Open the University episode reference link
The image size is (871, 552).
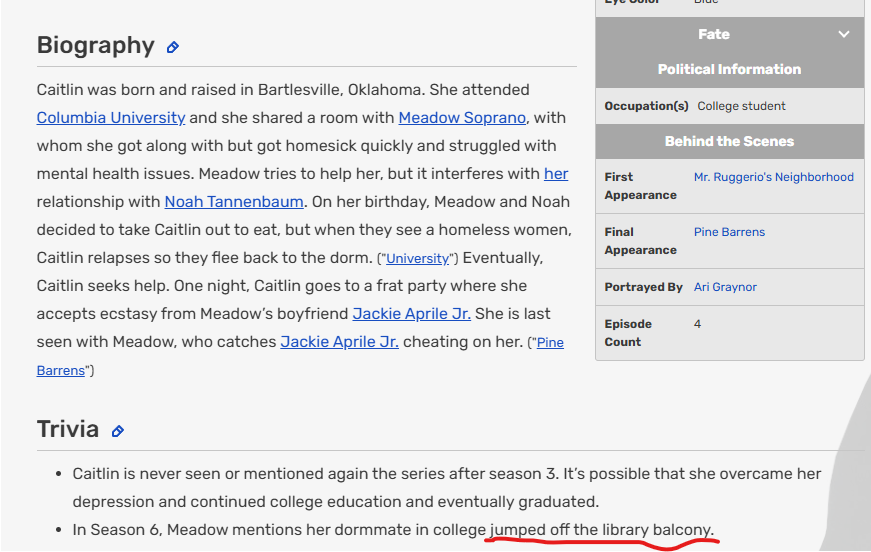[417, 259]
